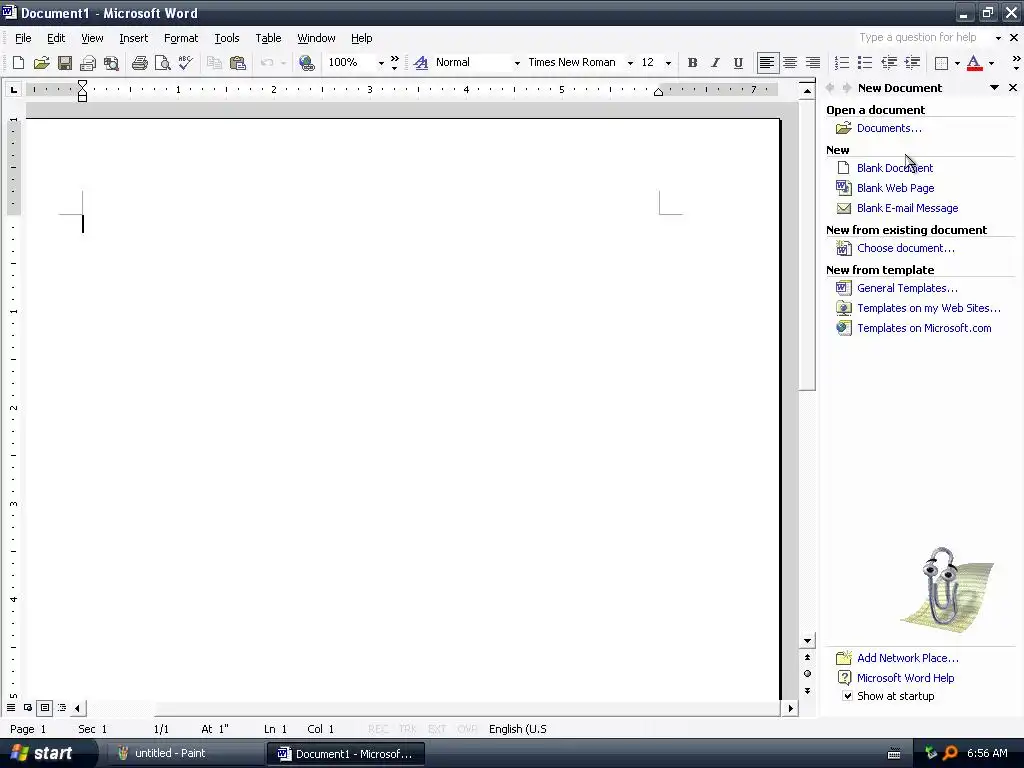Increase indent using the toolbar icon

coord(912,63)
